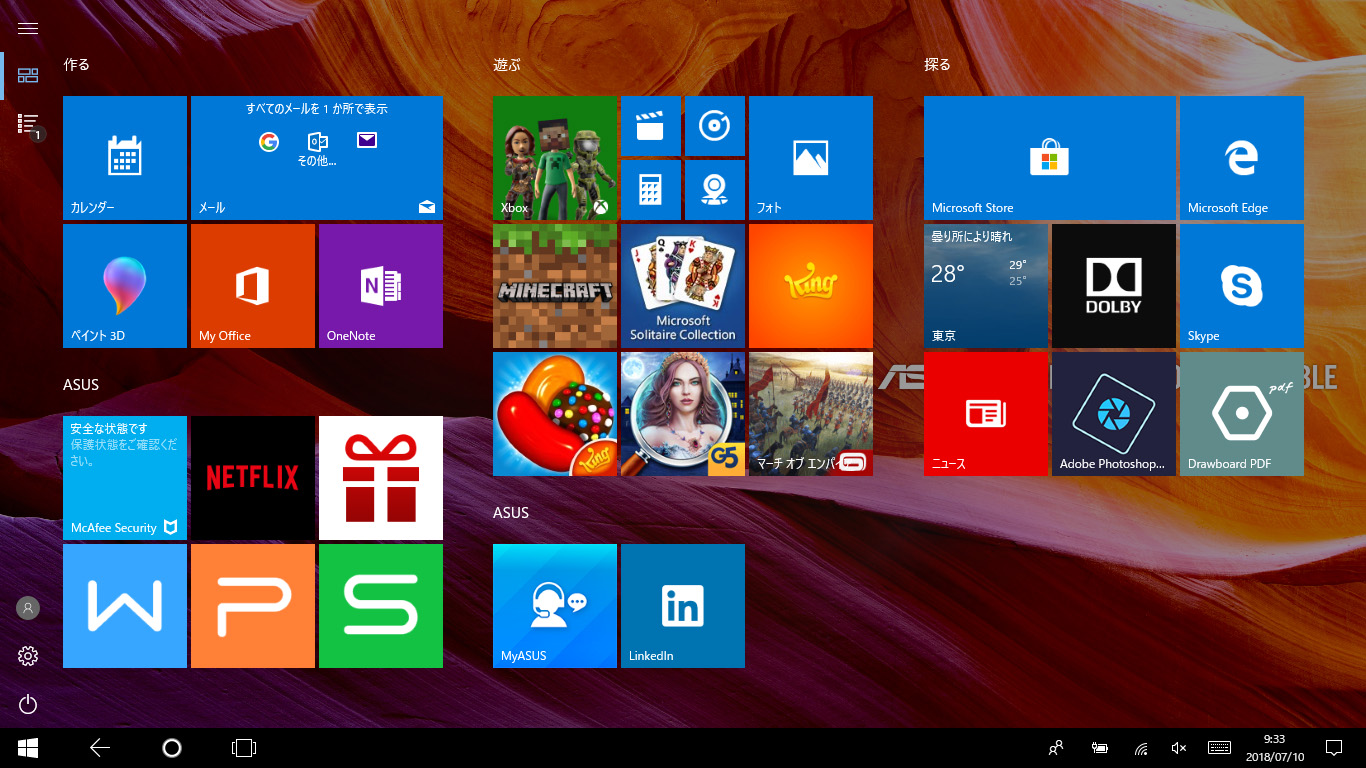Launch WPS Writer (blue W tile)
The width and height of the screenshot is (1366, 768).
125,606
